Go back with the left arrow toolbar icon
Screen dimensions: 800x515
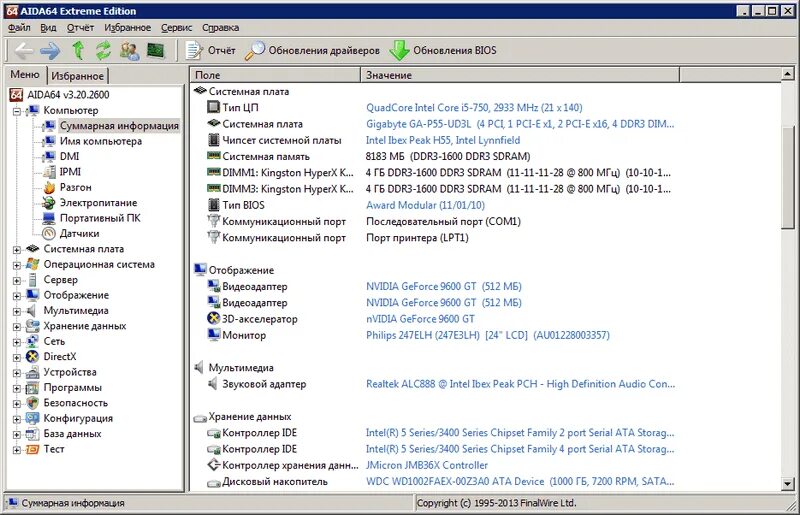click(x=23, y=50)
